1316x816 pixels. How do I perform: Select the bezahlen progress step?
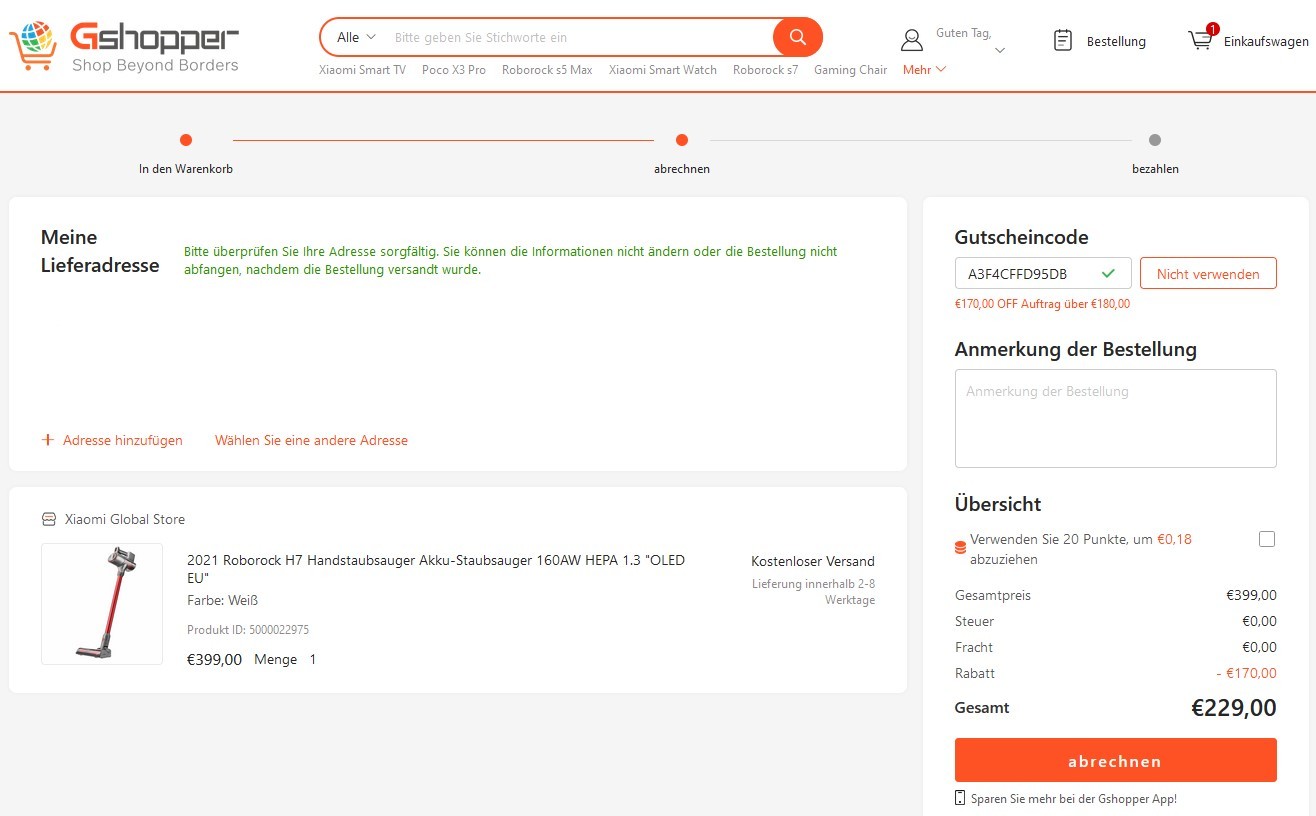pyautogui.click(x=1155, y=154)
